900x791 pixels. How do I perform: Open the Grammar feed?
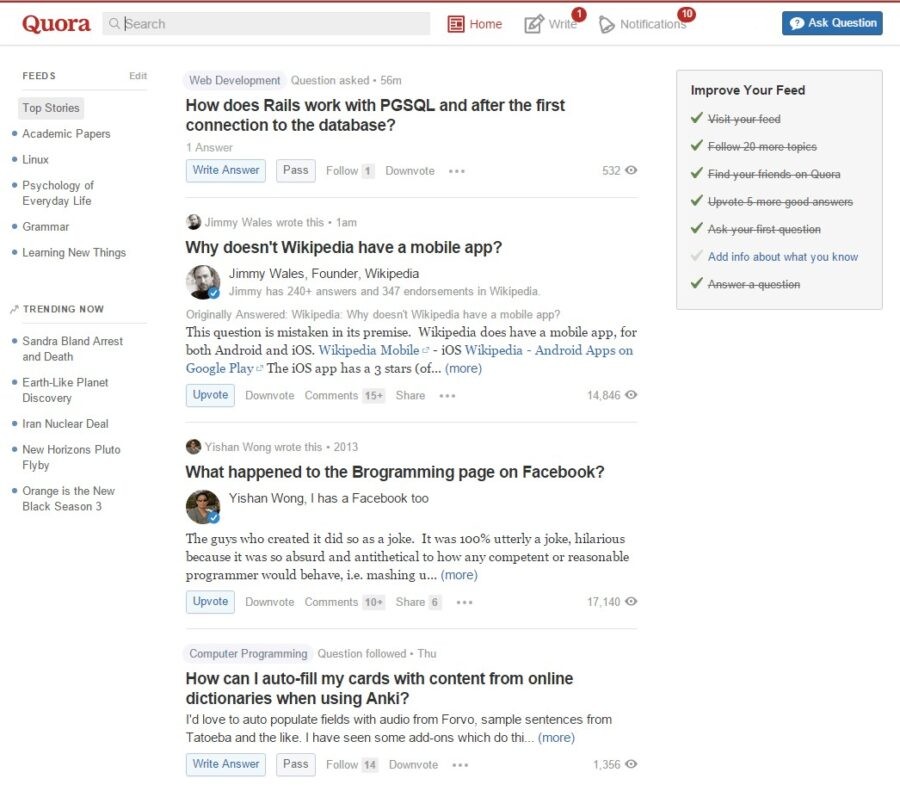(45, 227)
